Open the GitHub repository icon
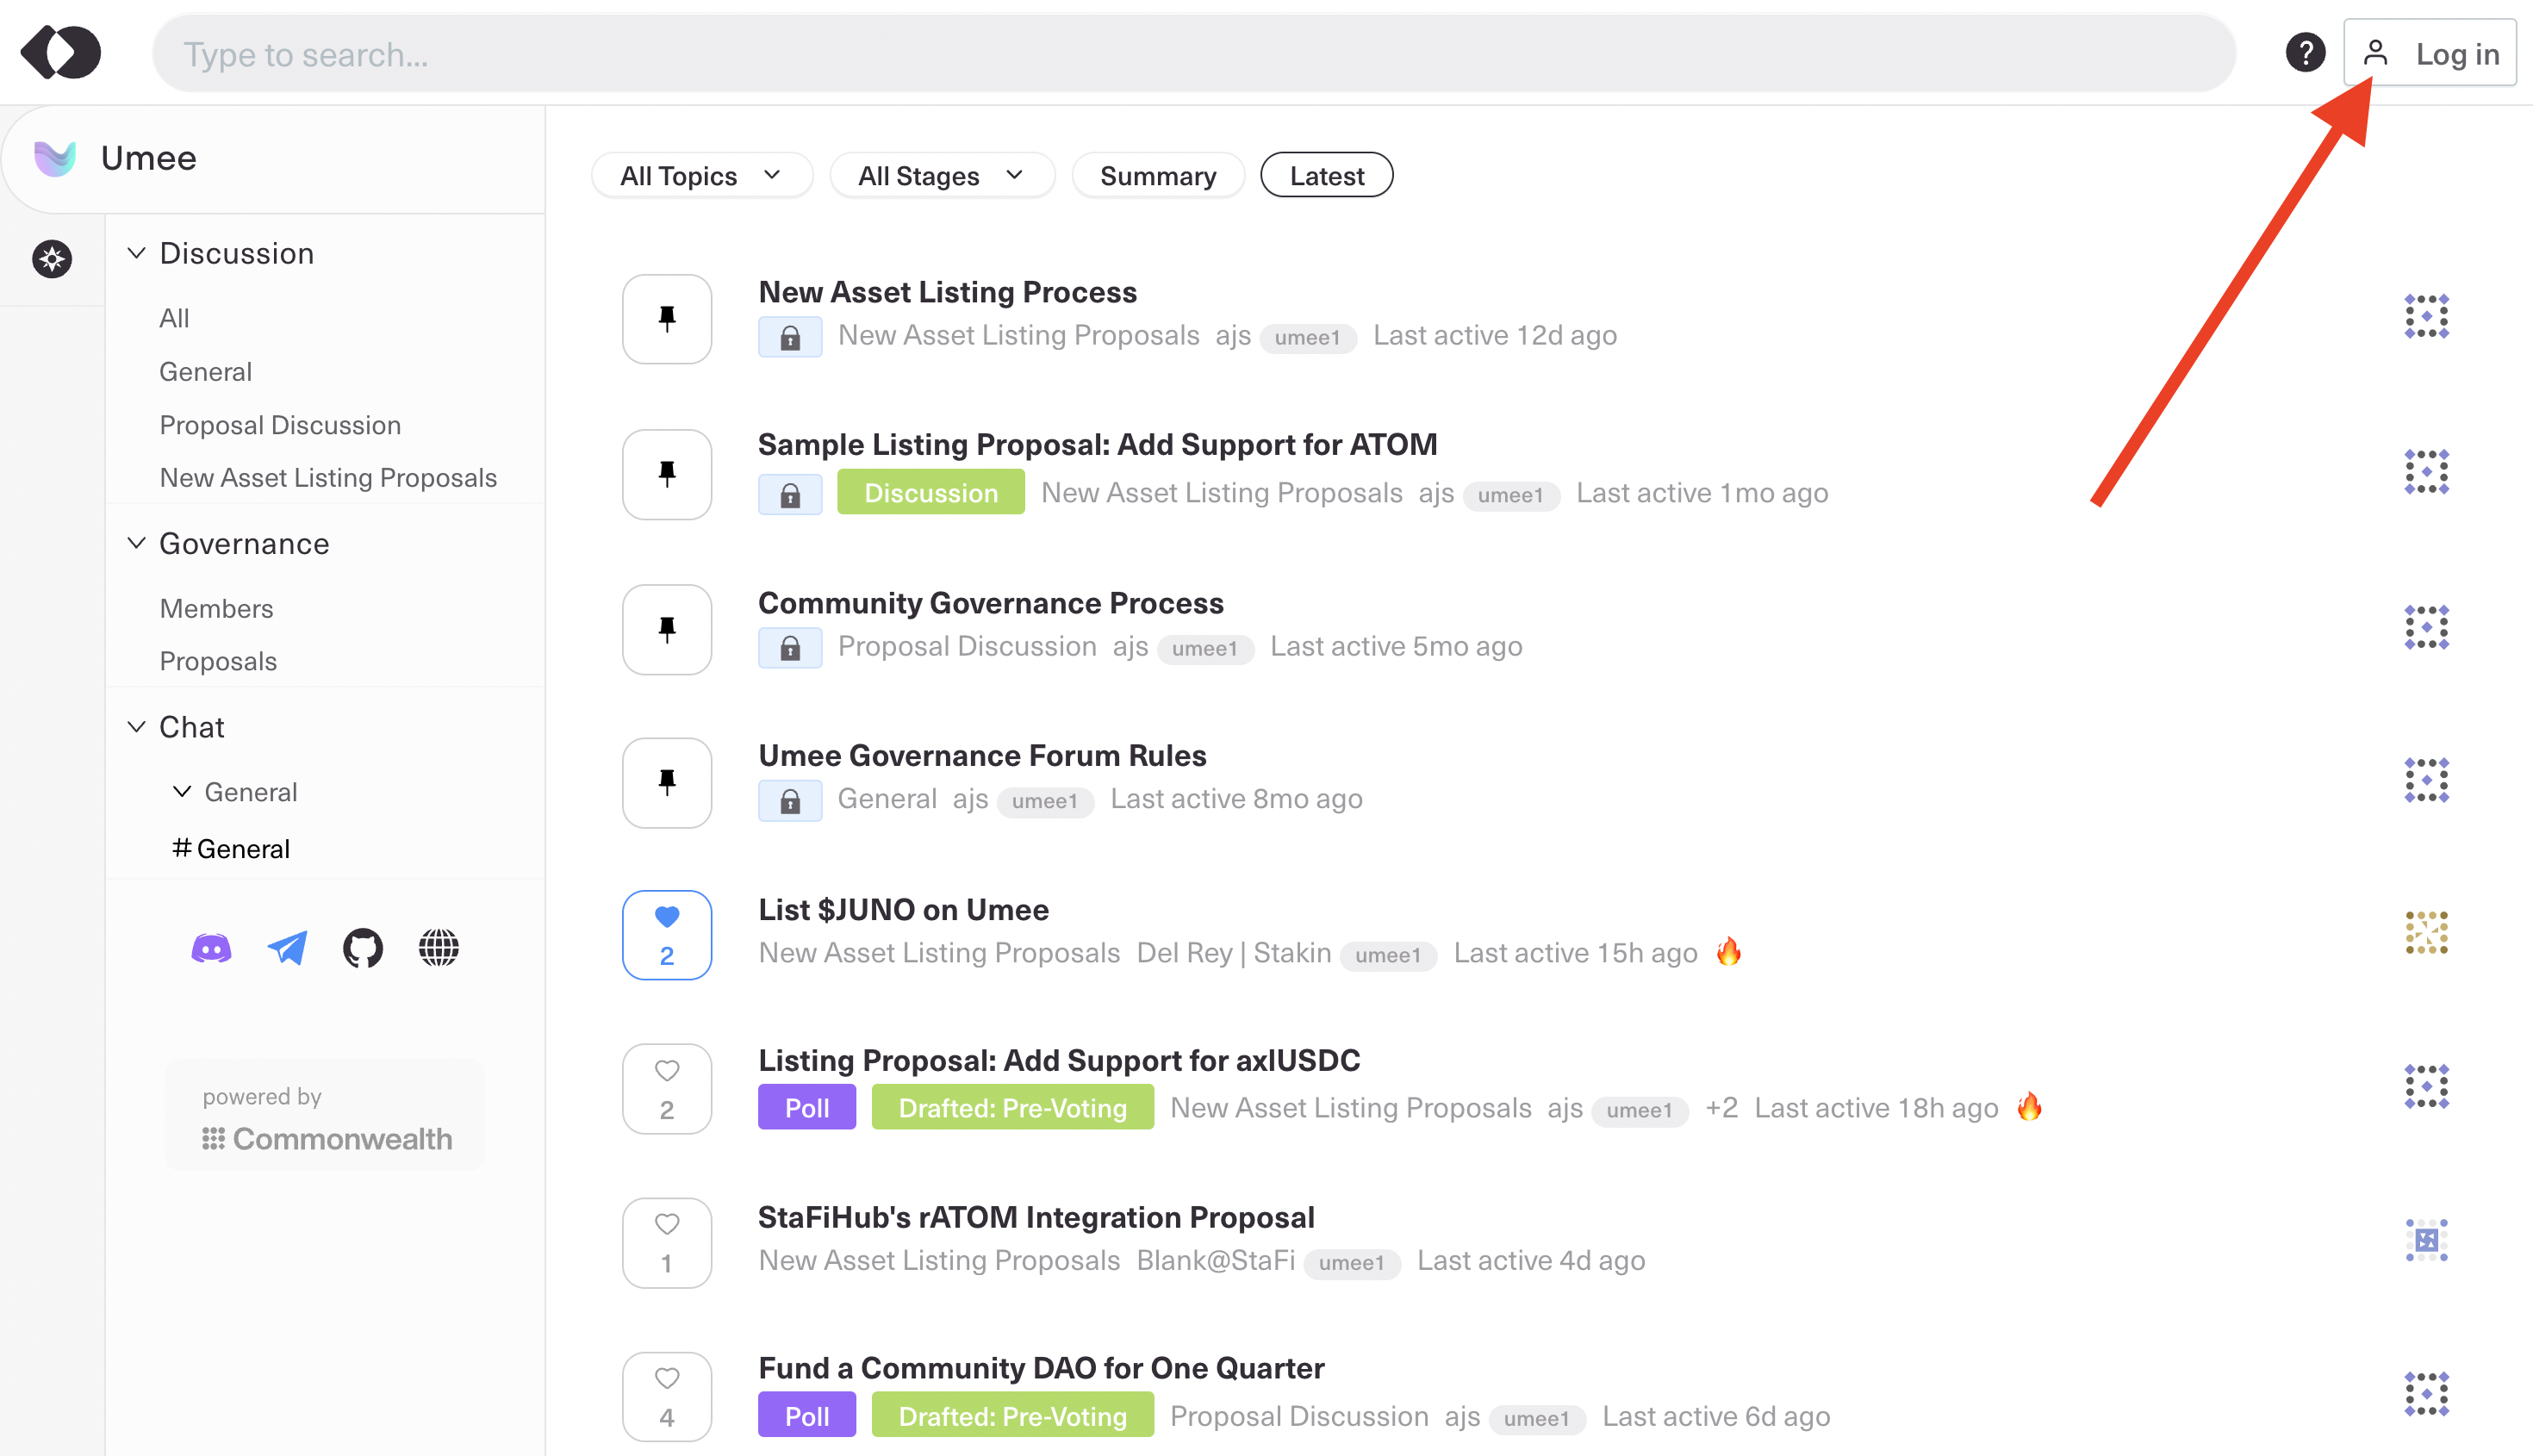The image size is (2533, 1456). click(x=363, y=948)
